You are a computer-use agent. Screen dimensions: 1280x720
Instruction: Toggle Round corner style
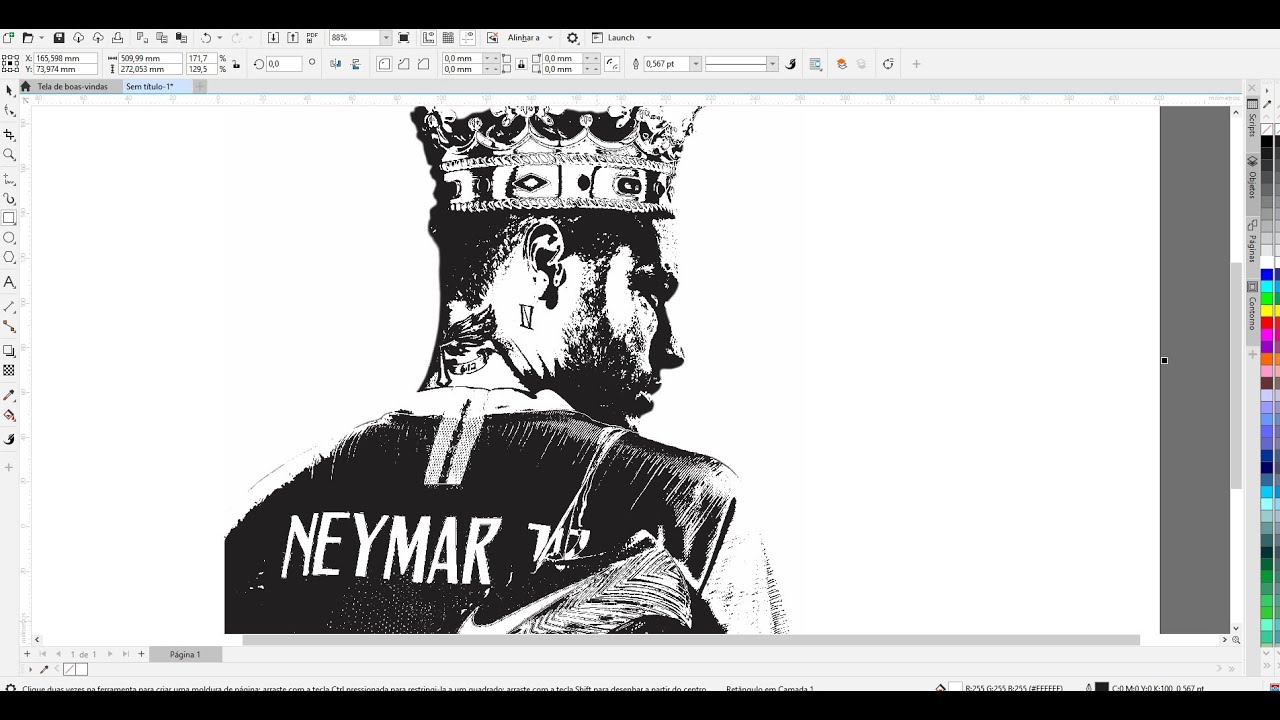coord(384,64)
